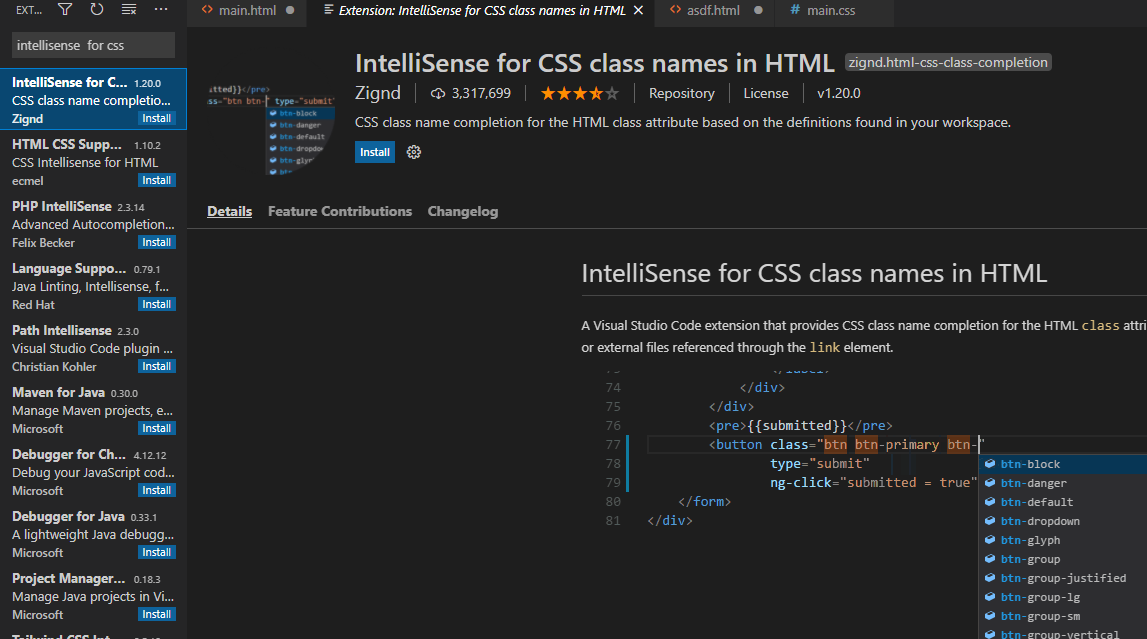Screen dimensions: 1147x639
Task: Click the download count 3,317,699
Action: [x=481, y=94]
